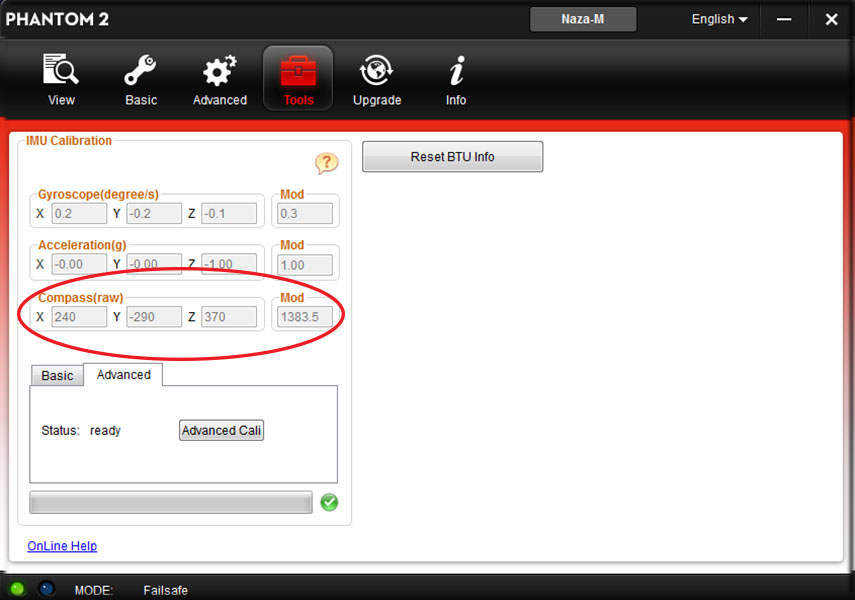
Task: Click the IMU Calibration help question mark
Action: [326, 163]
